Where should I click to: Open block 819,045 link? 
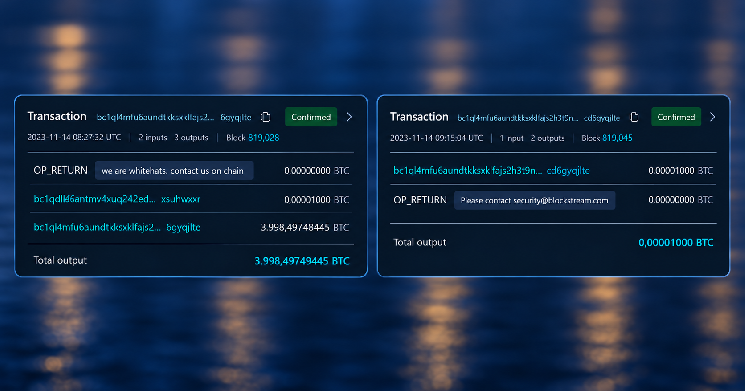[617, 138]
